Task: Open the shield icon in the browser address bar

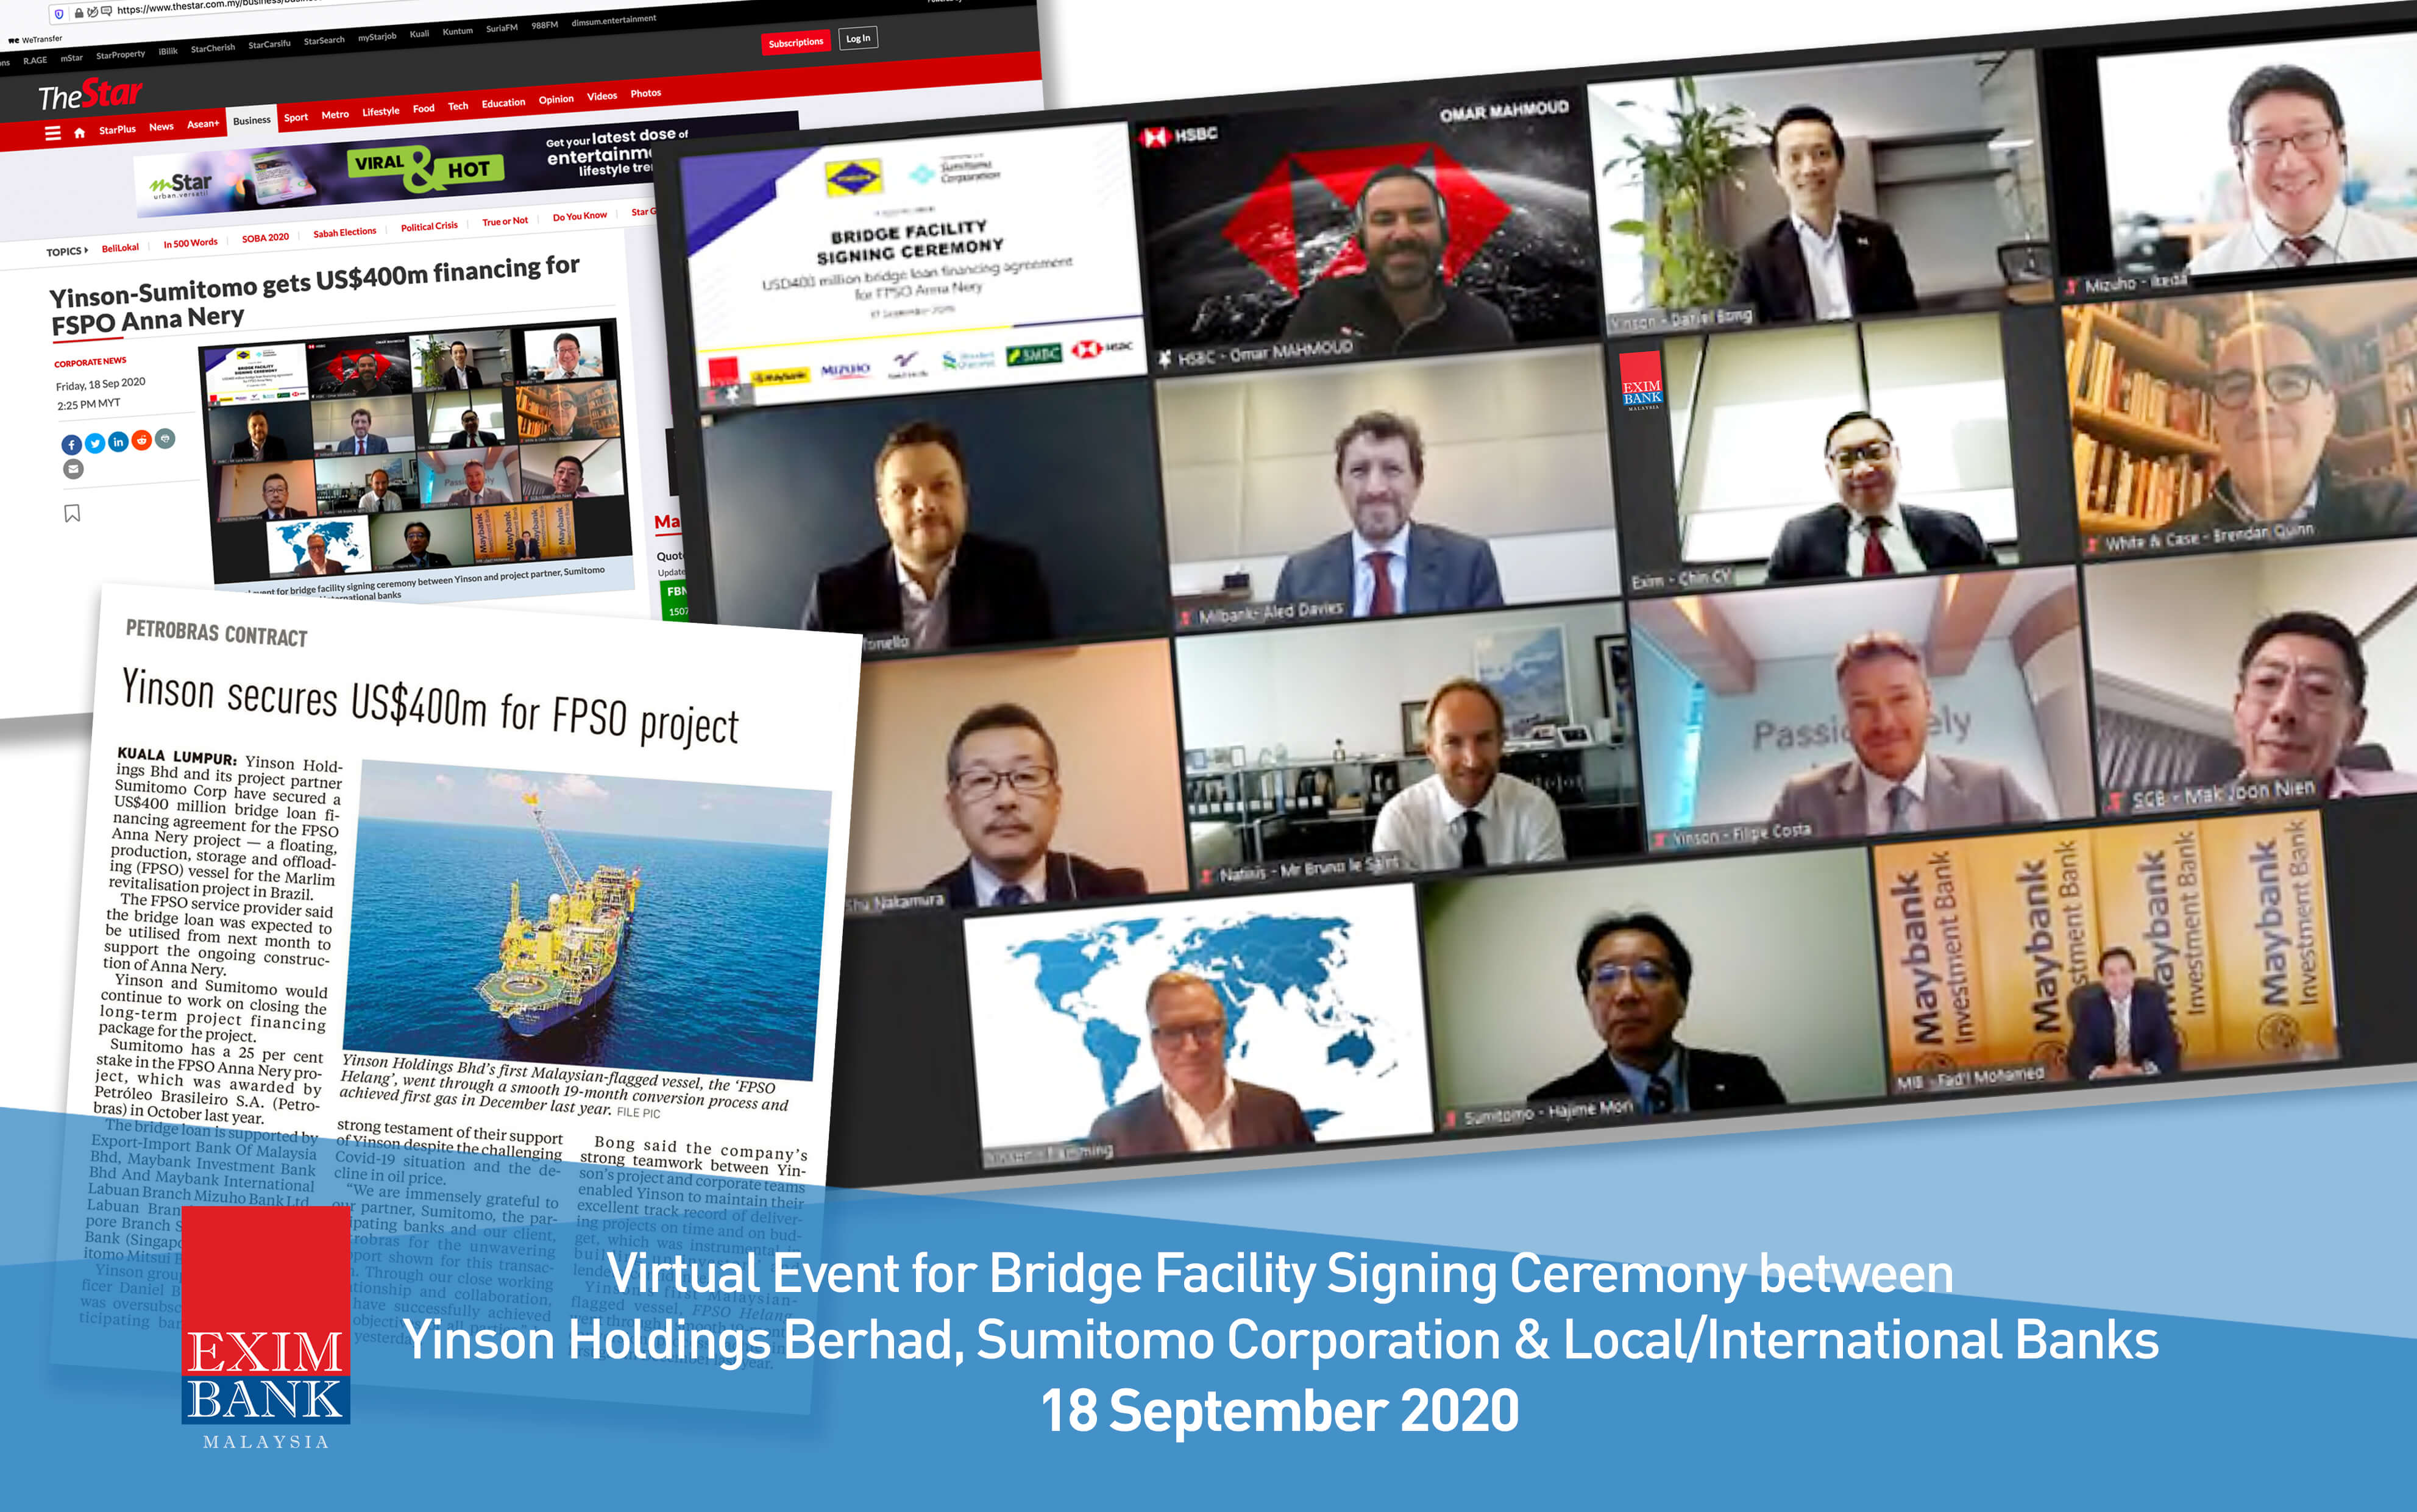Action: coord(59,14)
